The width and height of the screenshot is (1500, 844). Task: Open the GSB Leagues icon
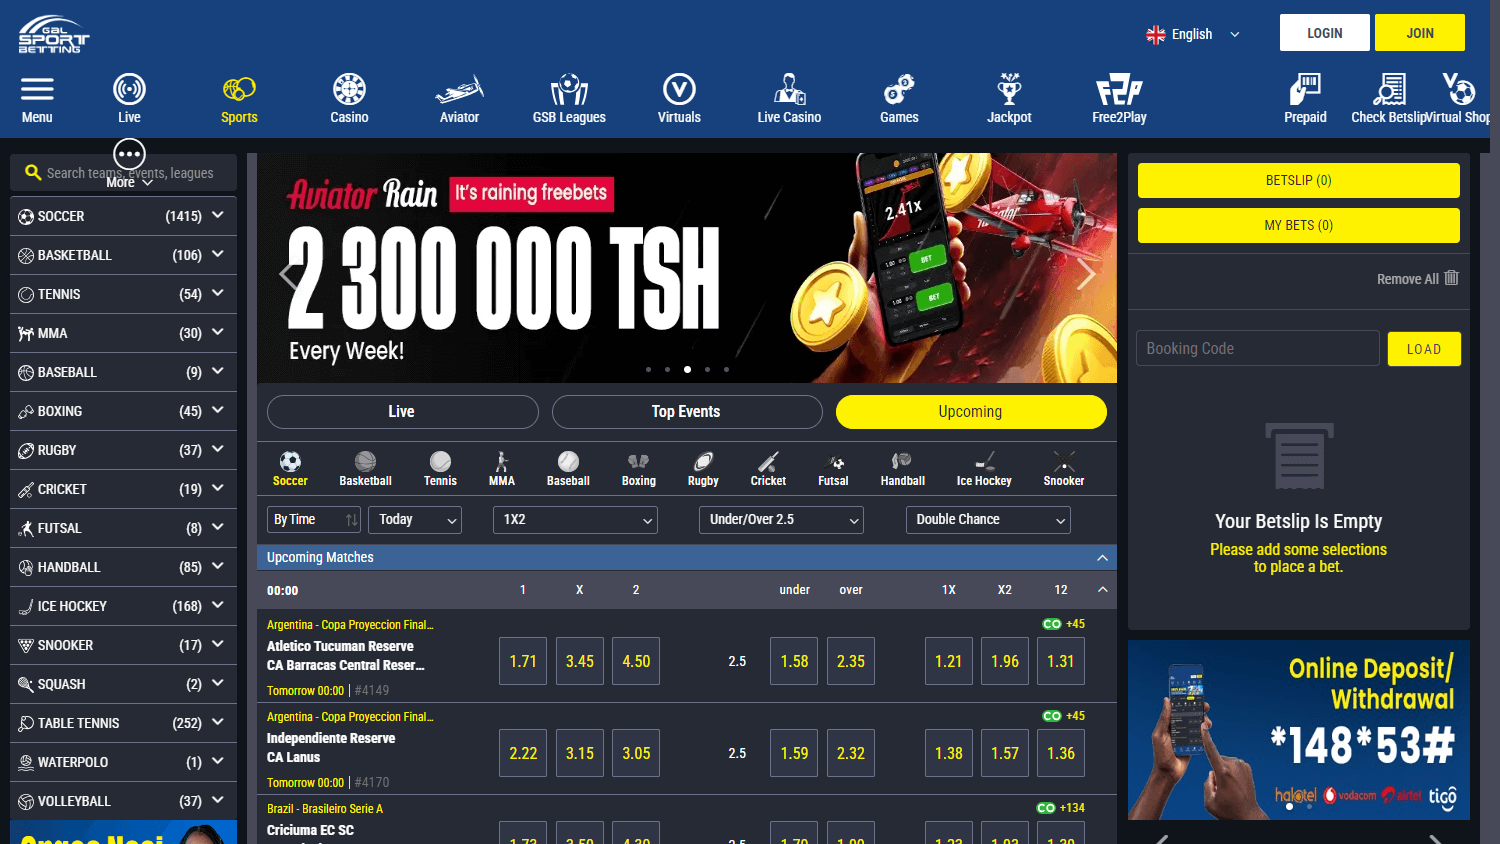click(x=569, y=90)
